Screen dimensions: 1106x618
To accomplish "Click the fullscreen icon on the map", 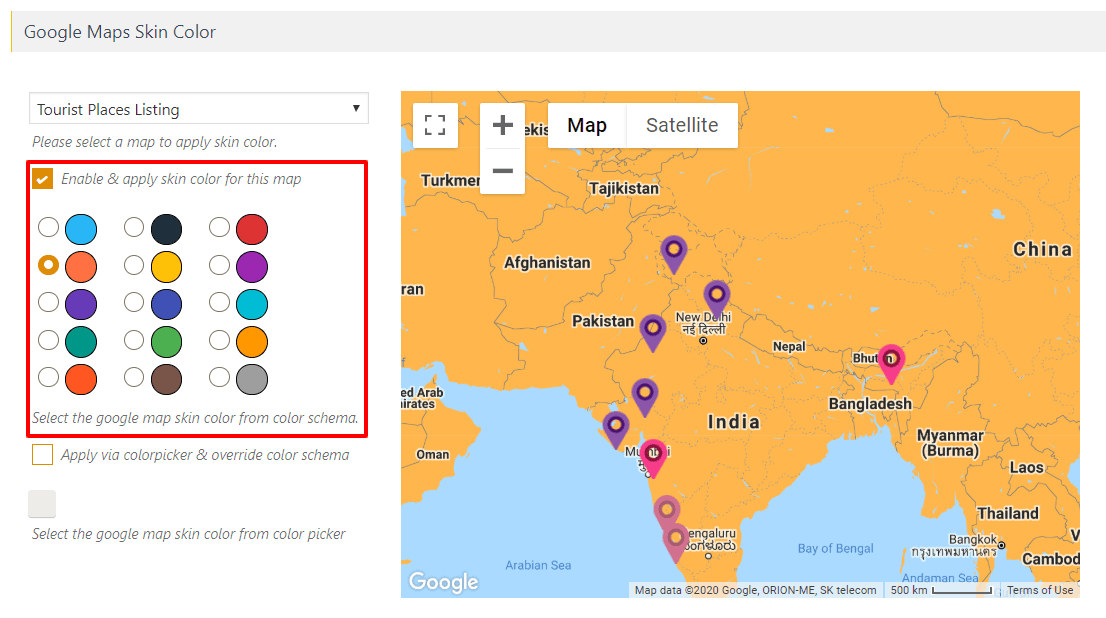I will click(435, 124).
